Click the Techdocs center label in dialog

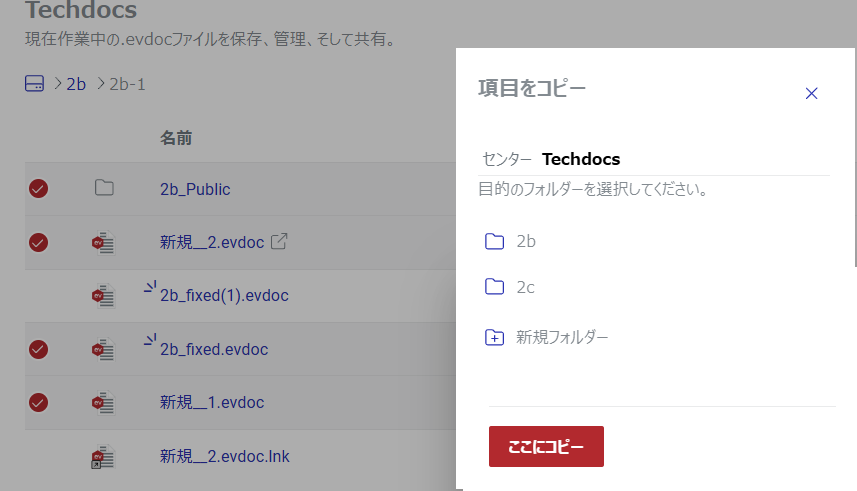click(x=581, y=159)
